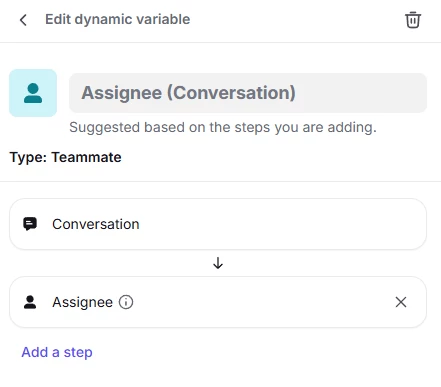Click the teal person avatar icon

[33, 93]
